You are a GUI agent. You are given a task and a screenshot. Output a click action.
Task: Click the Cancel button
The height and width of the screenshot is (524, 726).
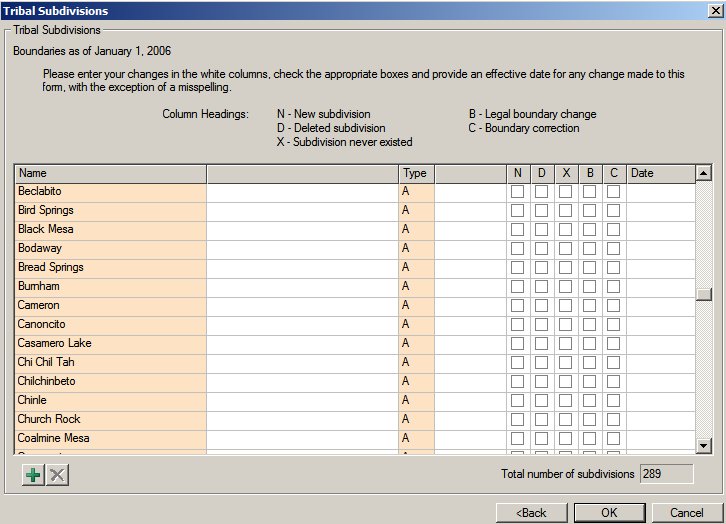pyautogui.click(x=686, y=513)
